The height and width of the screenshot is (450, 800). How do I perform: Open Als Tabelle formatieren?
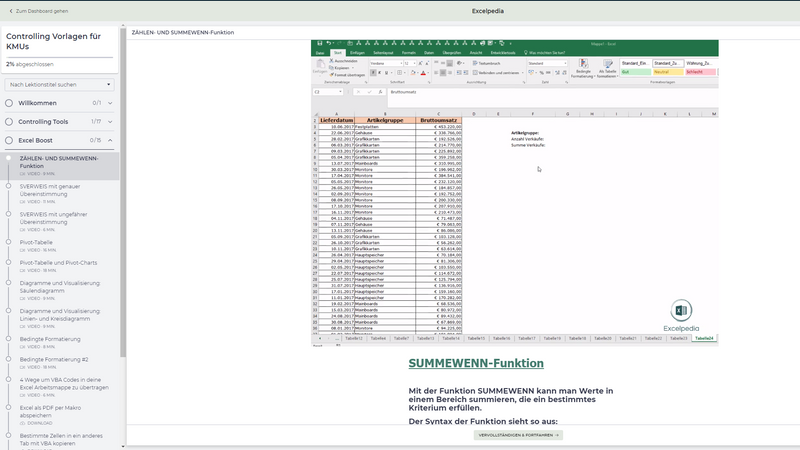pyautogui.click(x=607, y=68)
